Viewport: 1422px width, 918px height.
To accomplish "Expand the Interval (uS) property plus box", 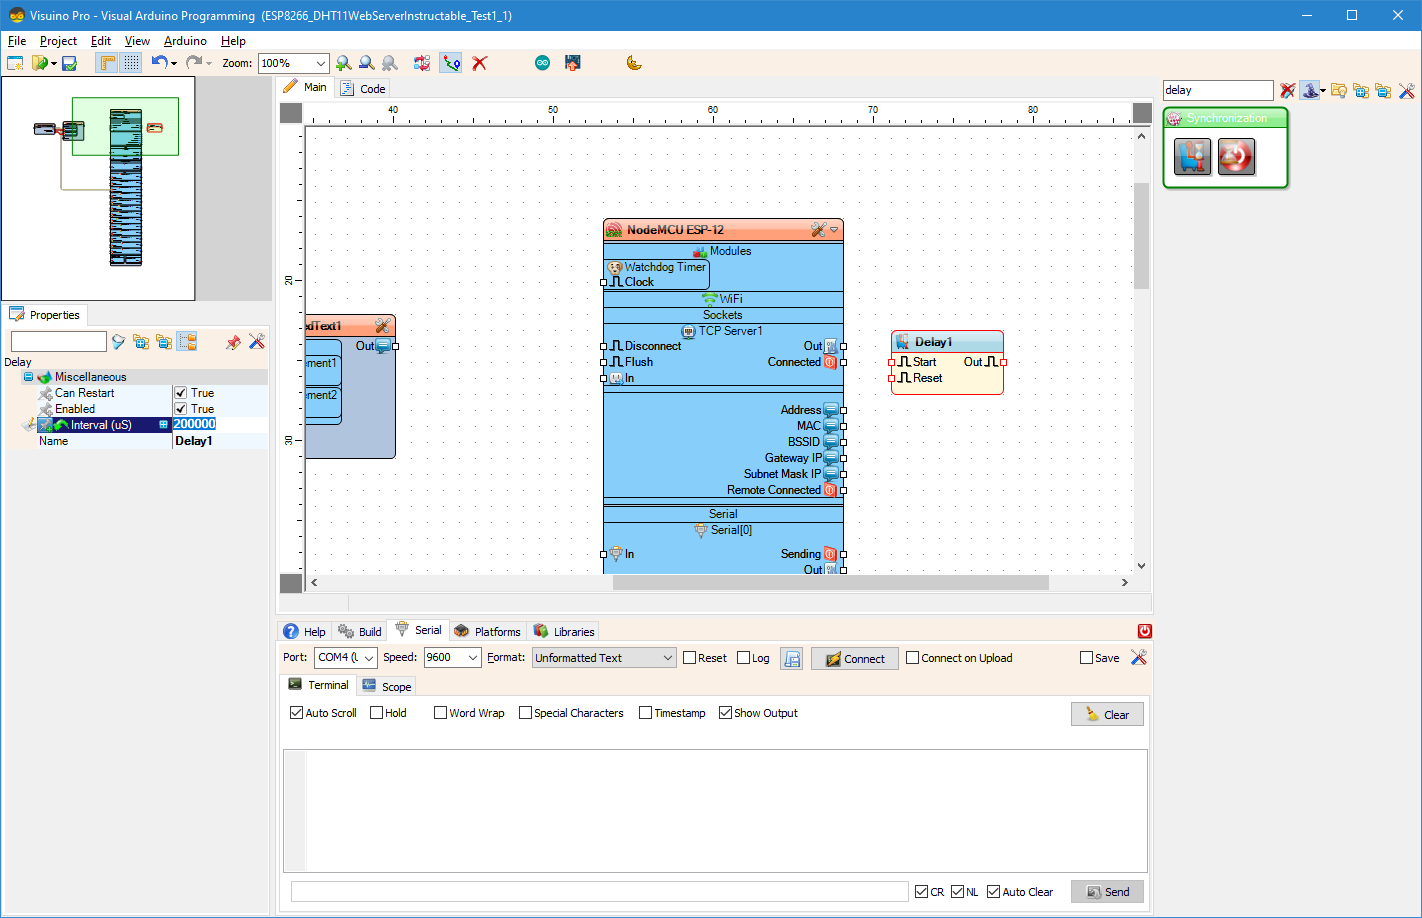I will click(x=163, y=425).
